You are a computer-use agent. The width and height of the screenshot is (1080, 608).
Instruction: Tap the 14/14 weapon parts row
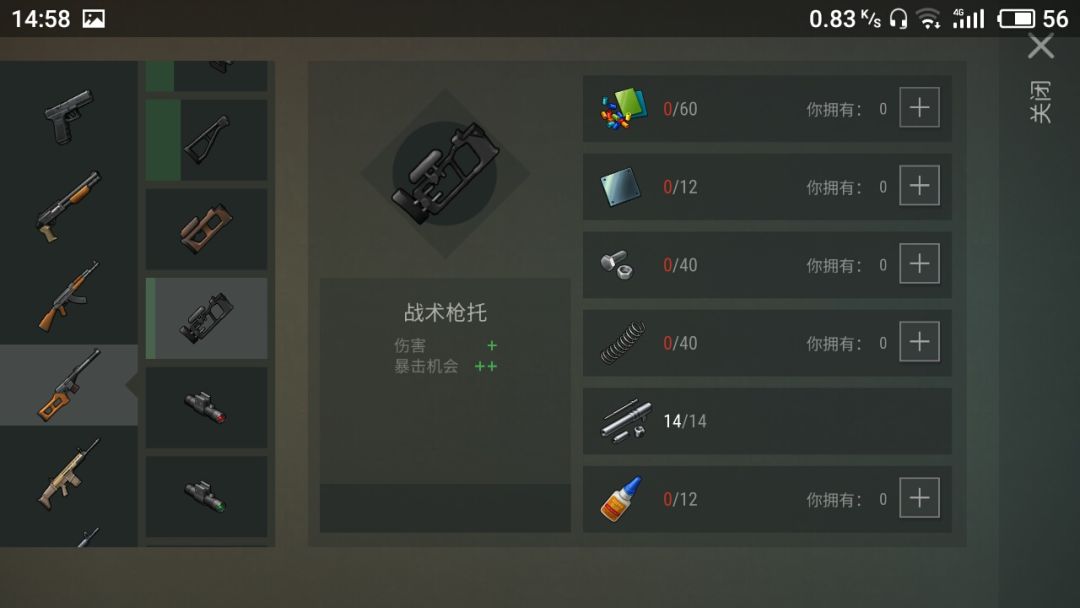click(x=767, y=421)
